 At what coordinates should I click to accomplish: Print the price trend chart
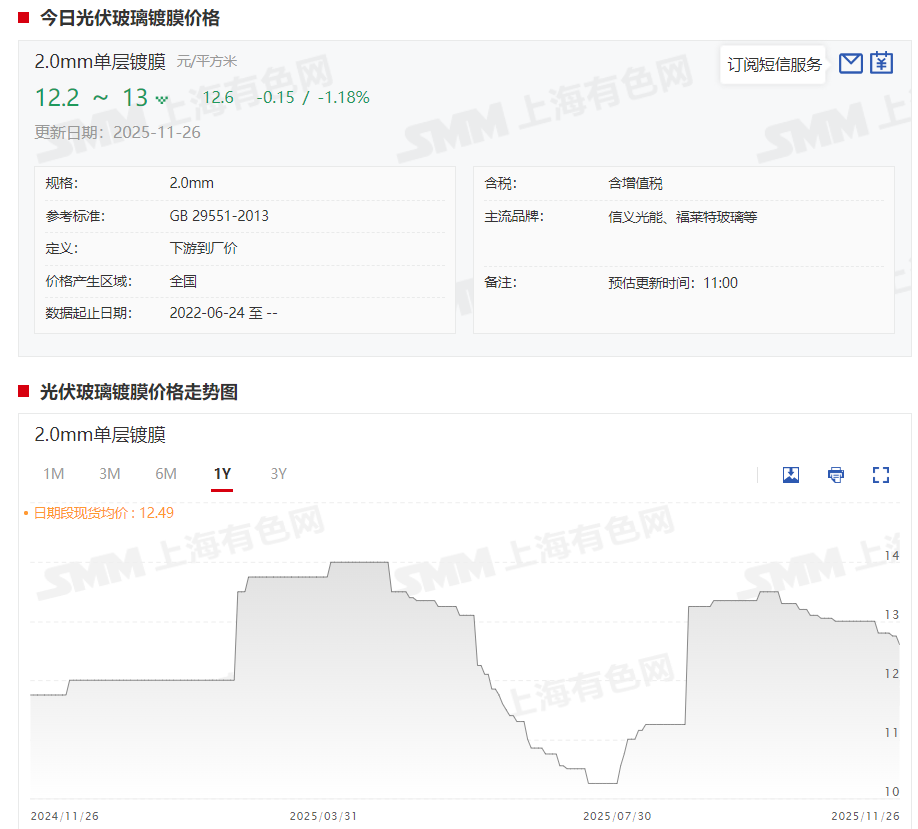[x=836, y=475]
